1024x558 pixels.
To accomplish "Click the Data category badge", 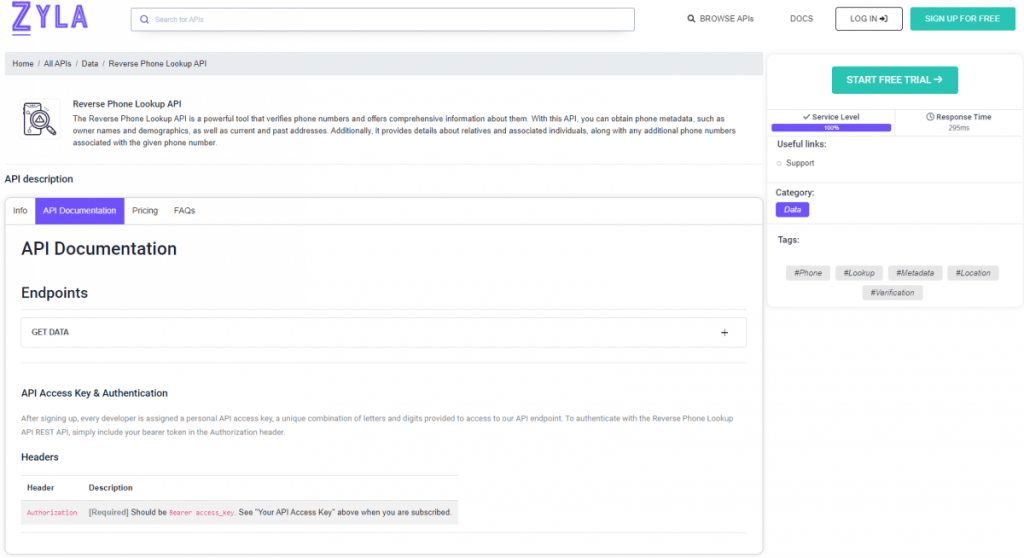I will (792, 210).
